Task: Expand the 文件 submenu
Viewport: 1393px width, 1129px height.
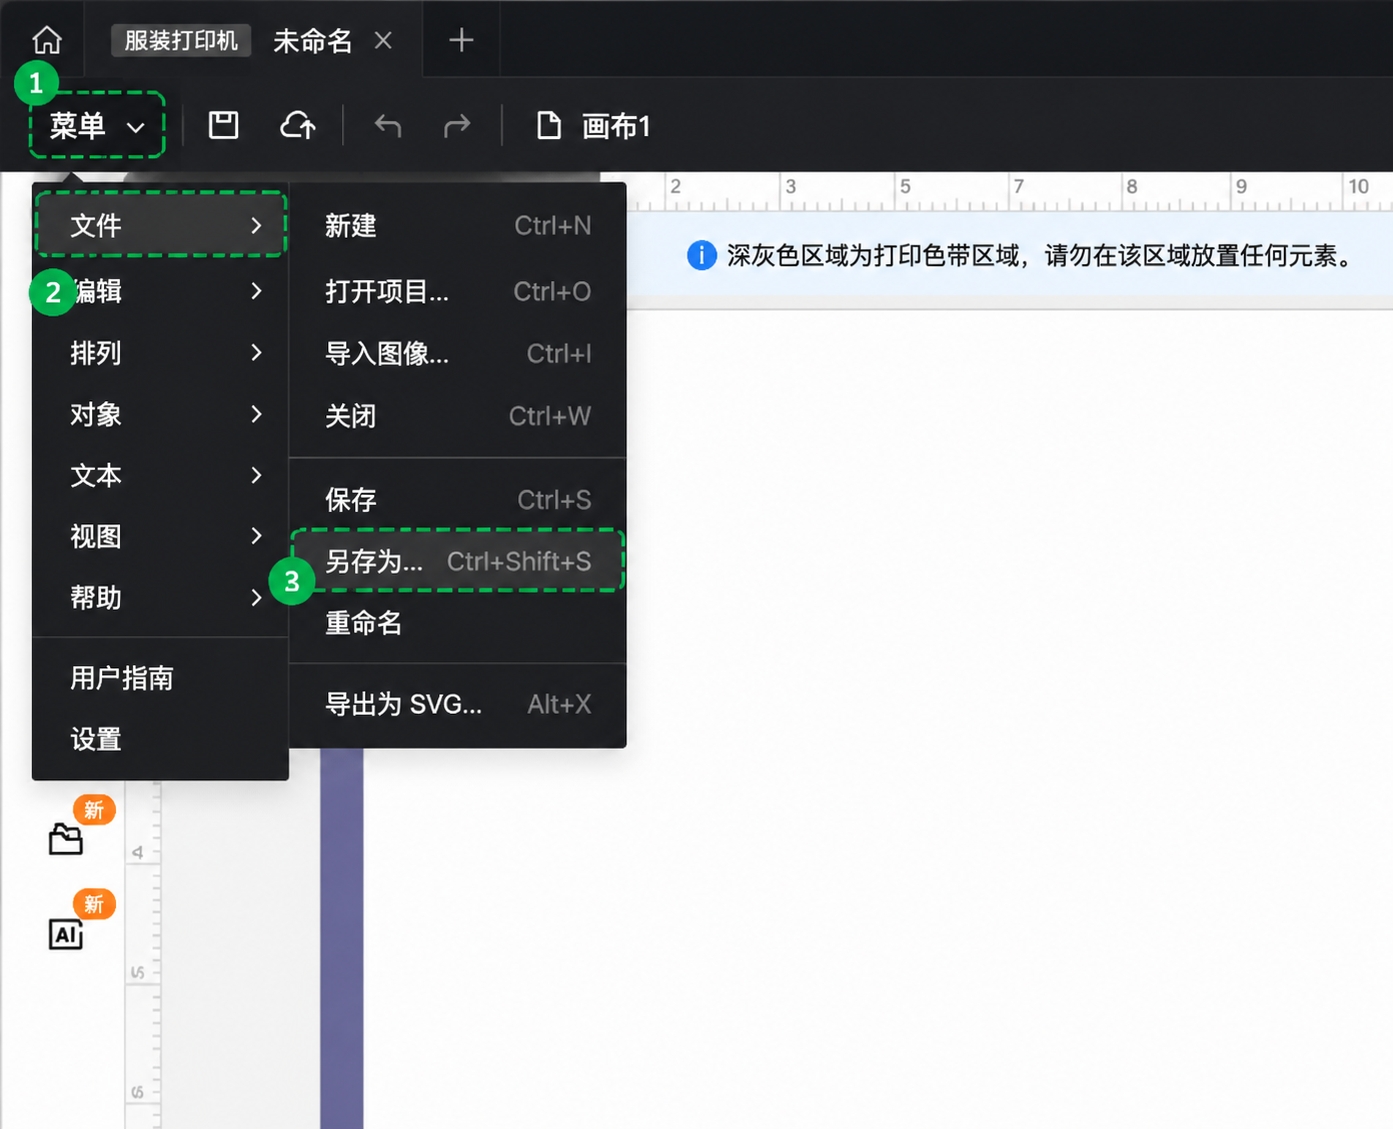Action: pos(161,225)
